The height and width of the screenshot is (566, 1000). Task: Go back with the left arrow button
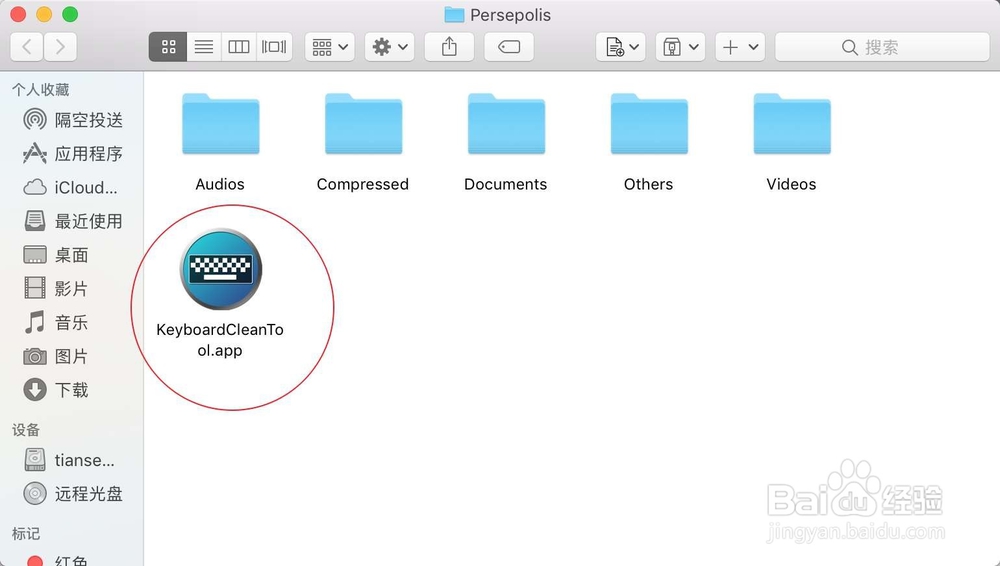(x=27, y=47)
